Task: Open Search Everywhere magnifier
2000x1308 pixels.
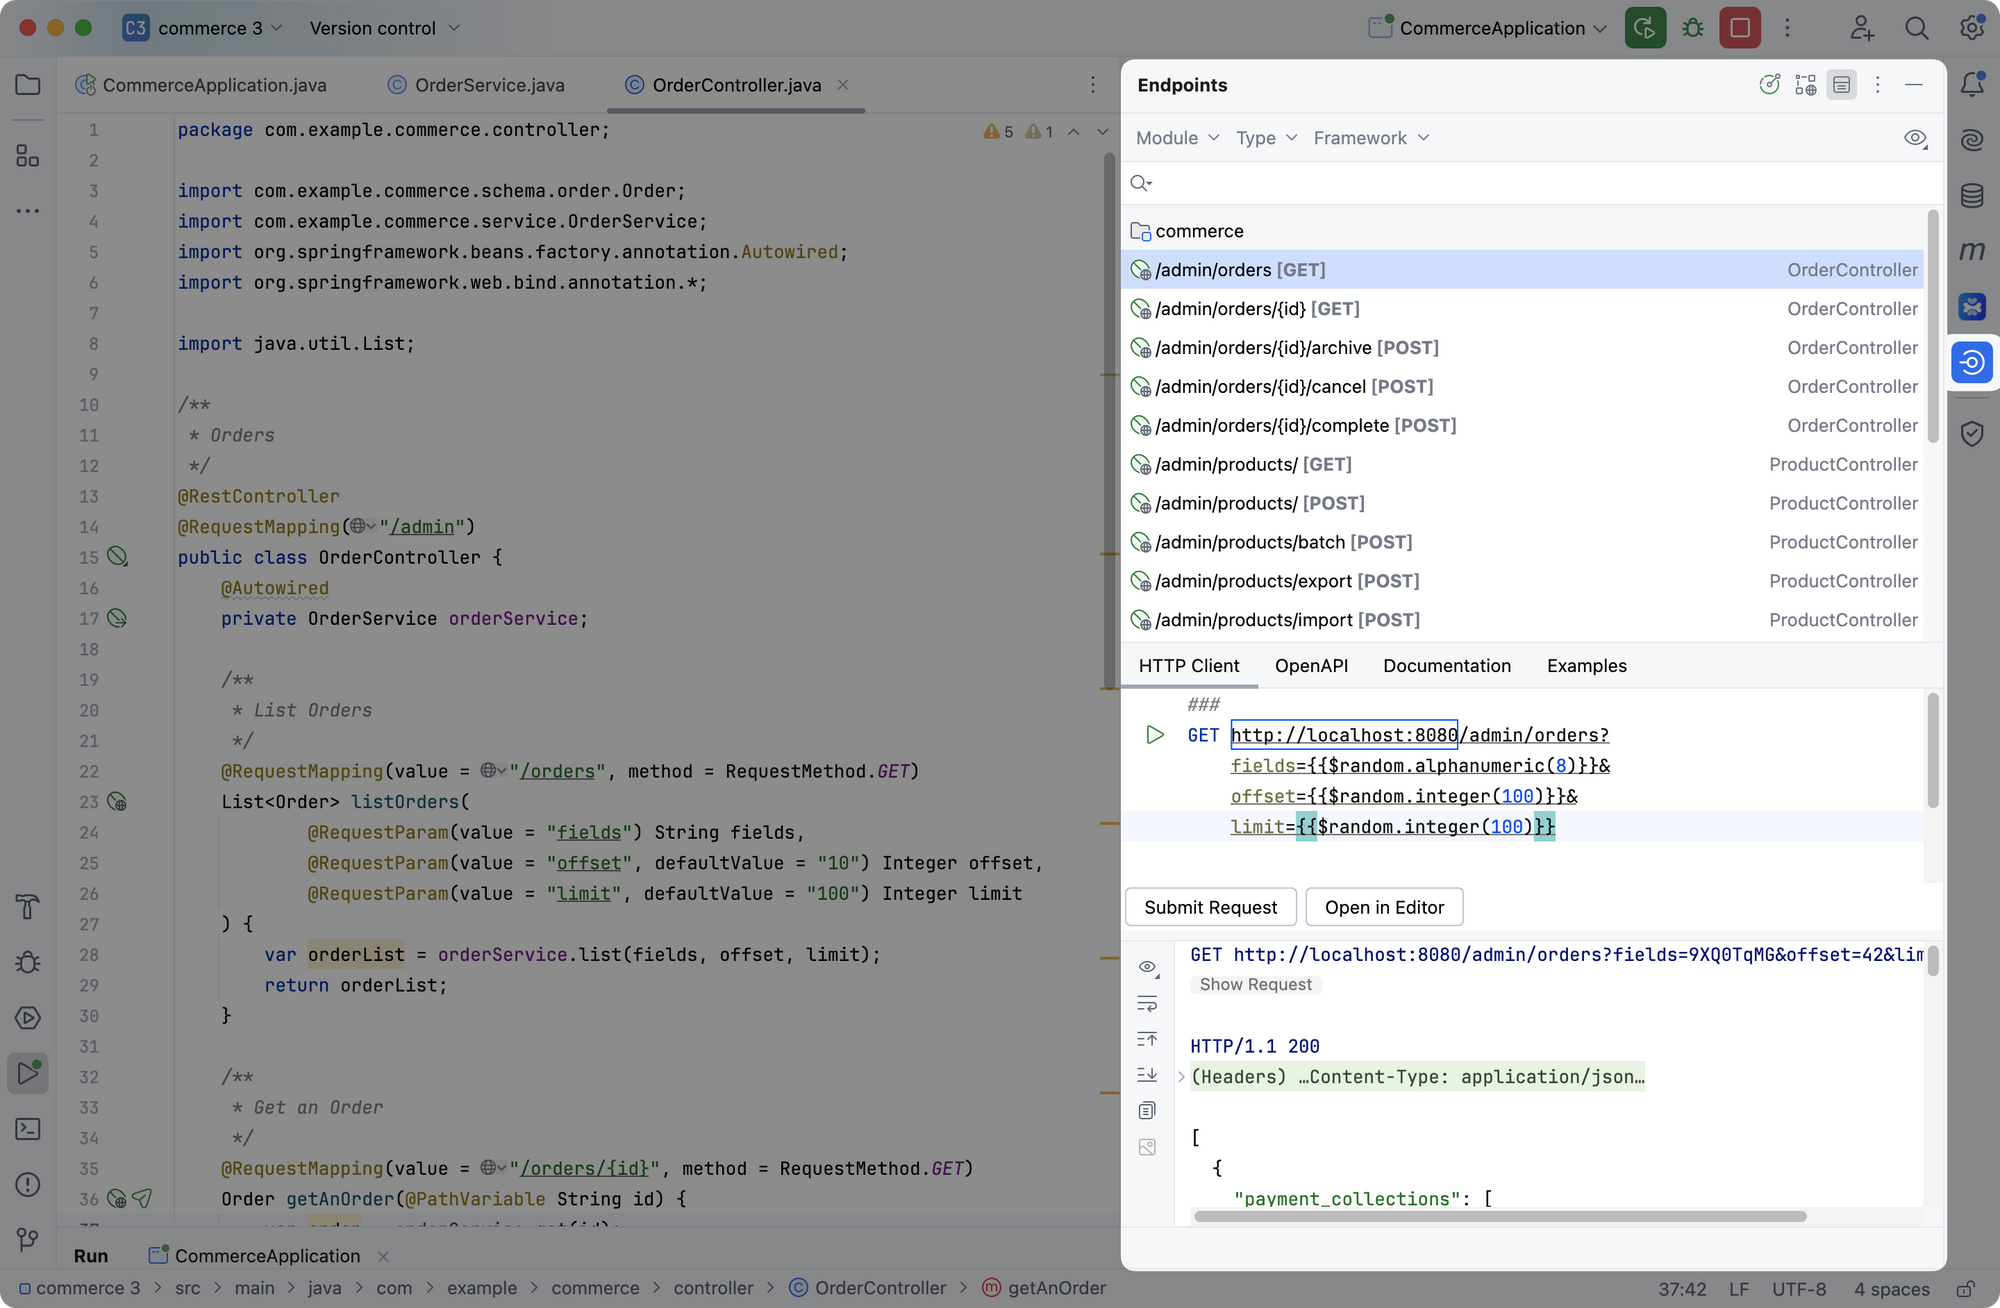Action: coord(1917,28)
